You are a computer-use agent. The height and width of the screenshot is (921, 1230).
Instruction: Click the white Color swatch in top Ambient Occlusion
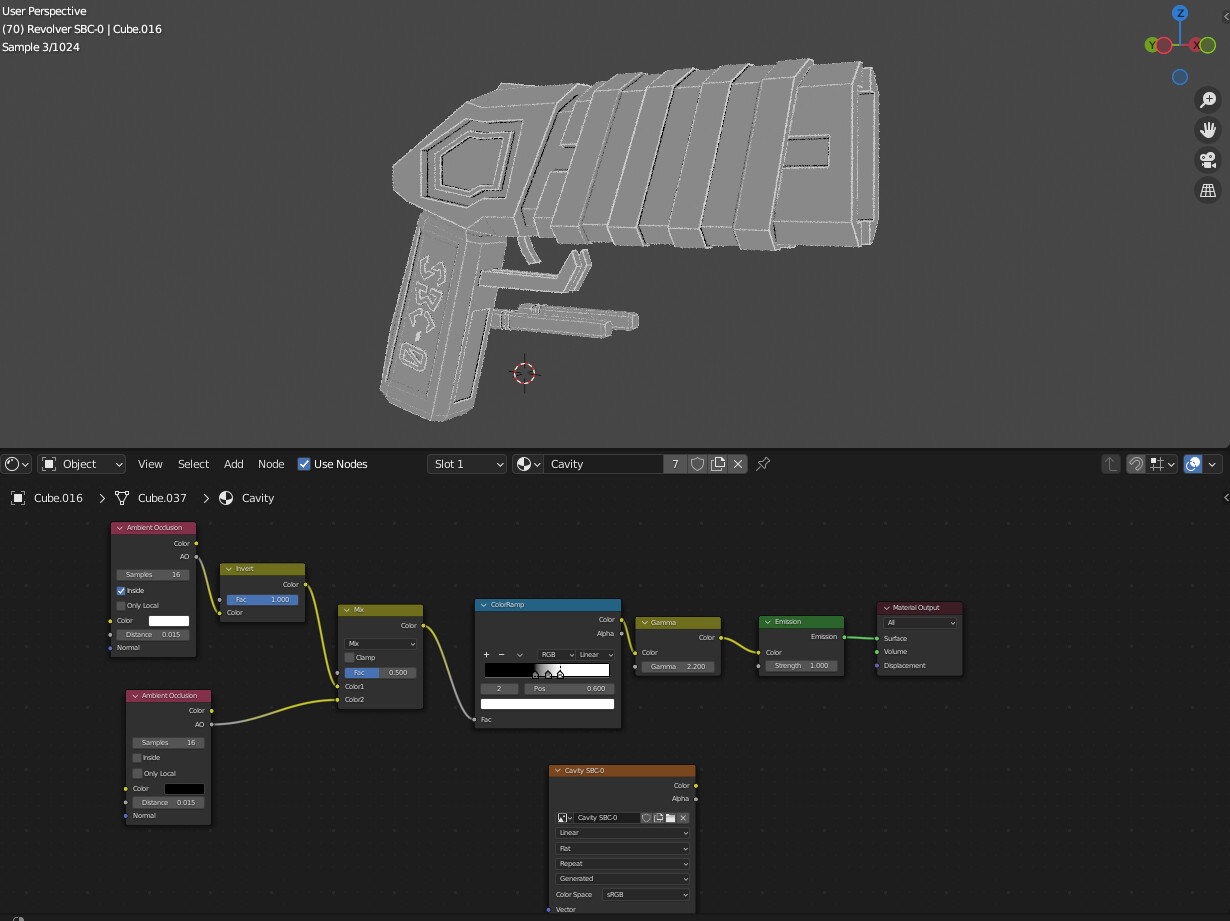pos(169,621)
